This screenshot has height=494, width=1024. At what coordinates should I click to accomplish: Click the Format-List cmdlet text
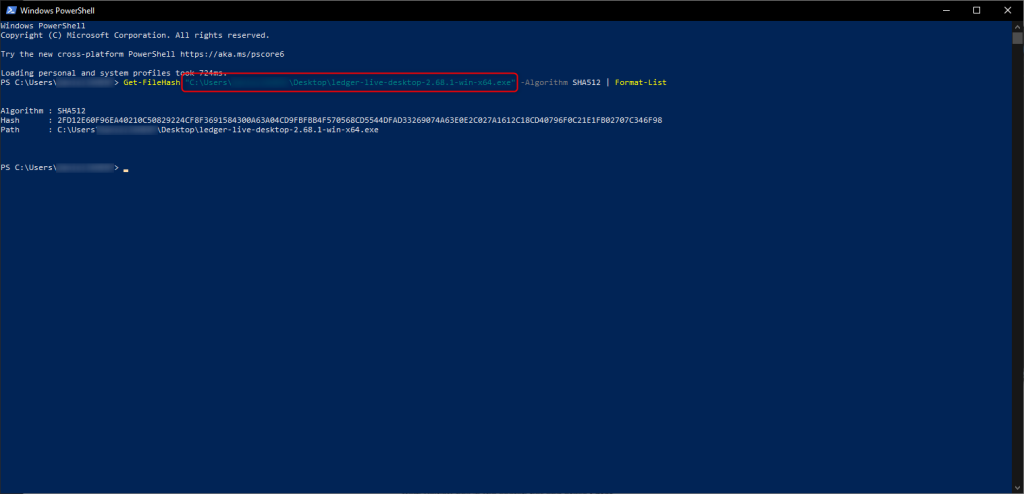pyautogui.click(x=640, y=82)
